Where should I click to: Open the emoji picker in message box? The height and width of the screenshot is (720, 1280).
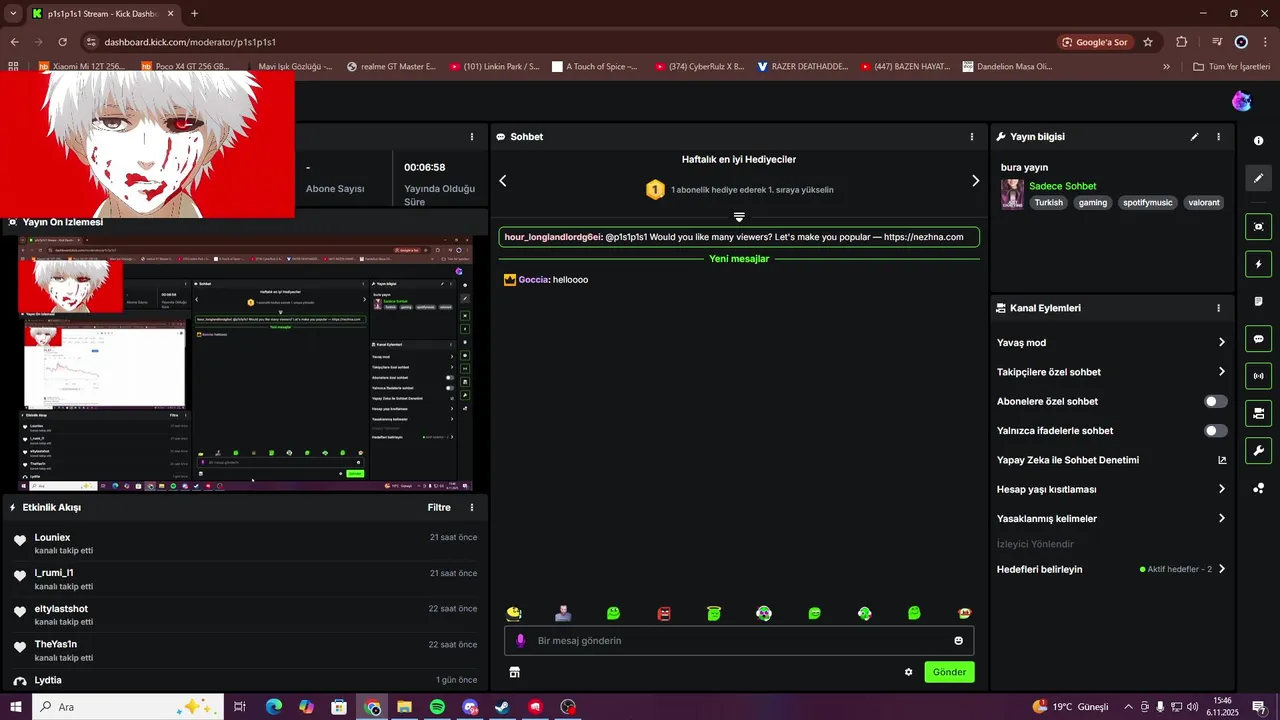[958, 641]
